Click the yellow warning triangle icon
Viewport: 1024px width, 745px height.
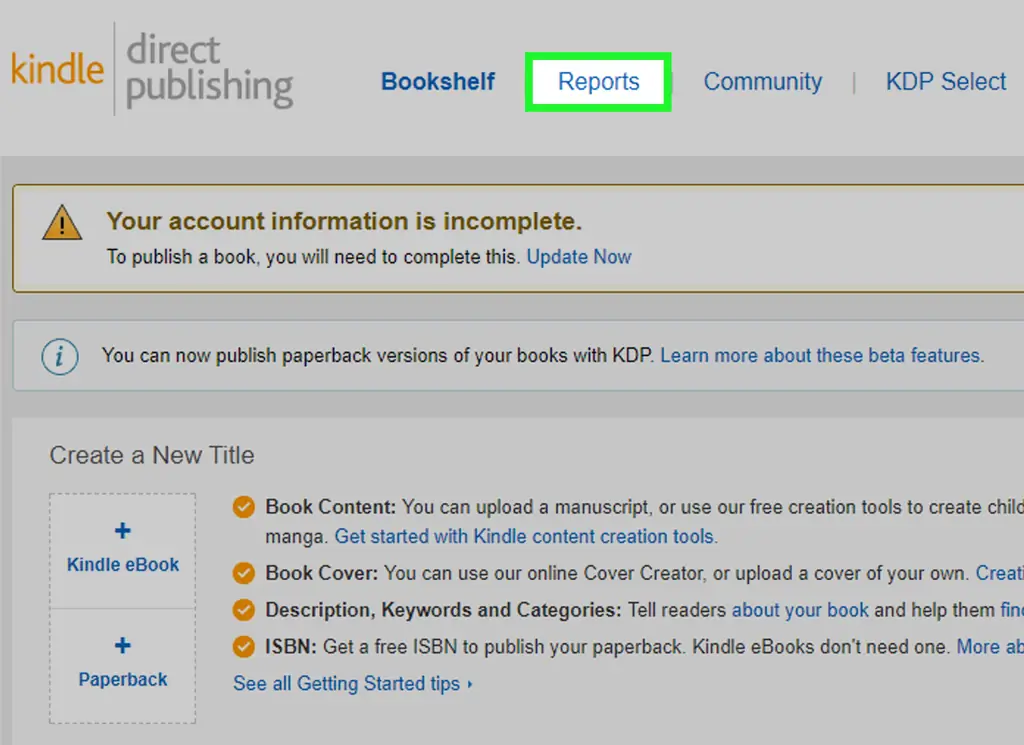click(62, 223)
